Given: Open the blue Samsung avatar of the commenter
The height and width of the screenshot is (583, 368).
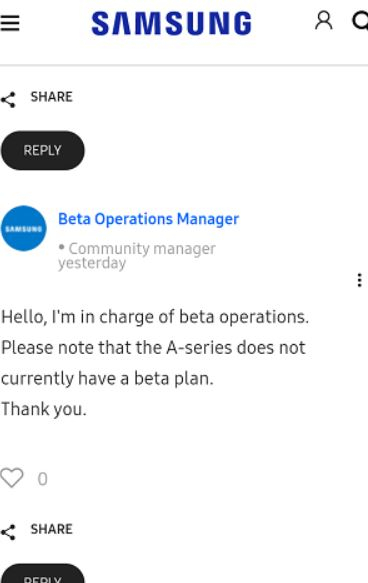Looking at the screenshot, I should (x=24, y=228).
